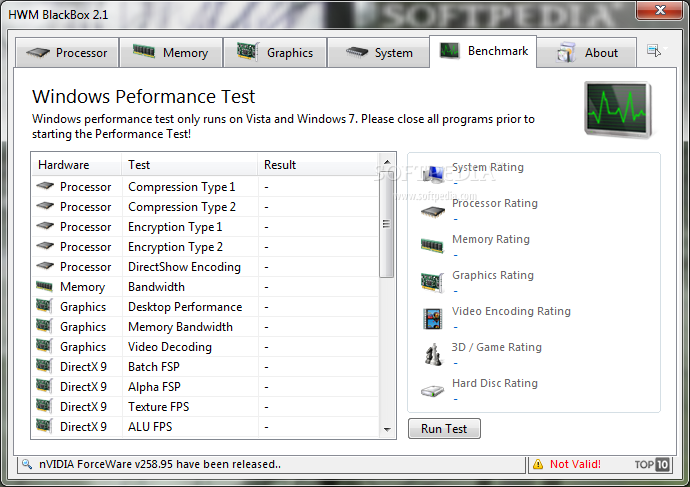Click processor icon in Compression Type 2 row
The height and width of the screenshot is (487, 690).
45,206
